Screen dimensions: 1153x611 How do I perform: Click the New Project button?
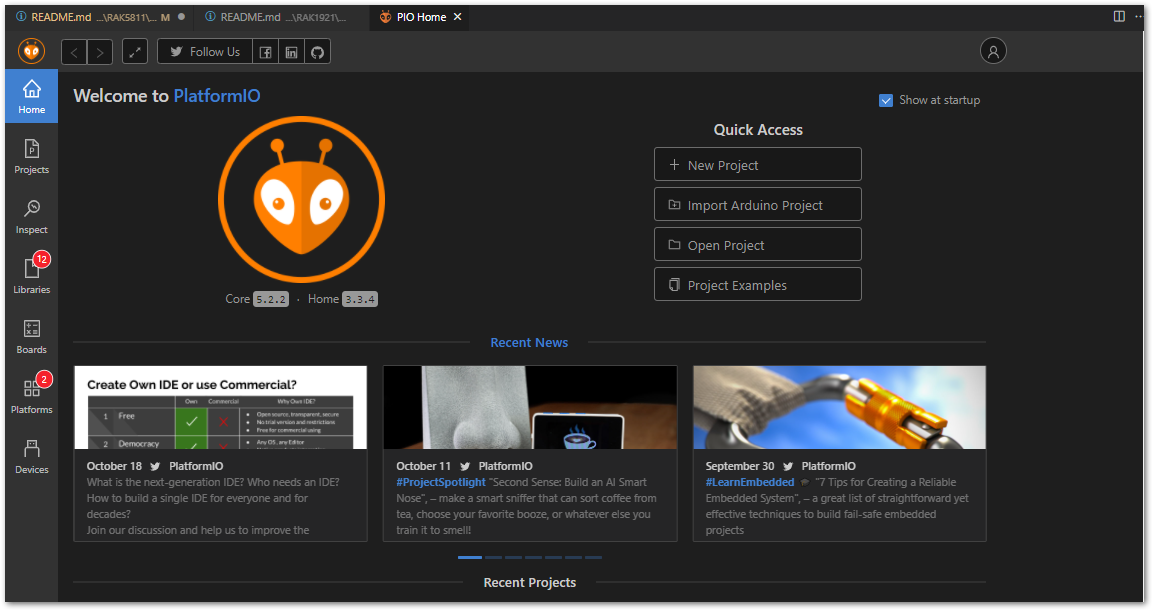coord(757,164)
